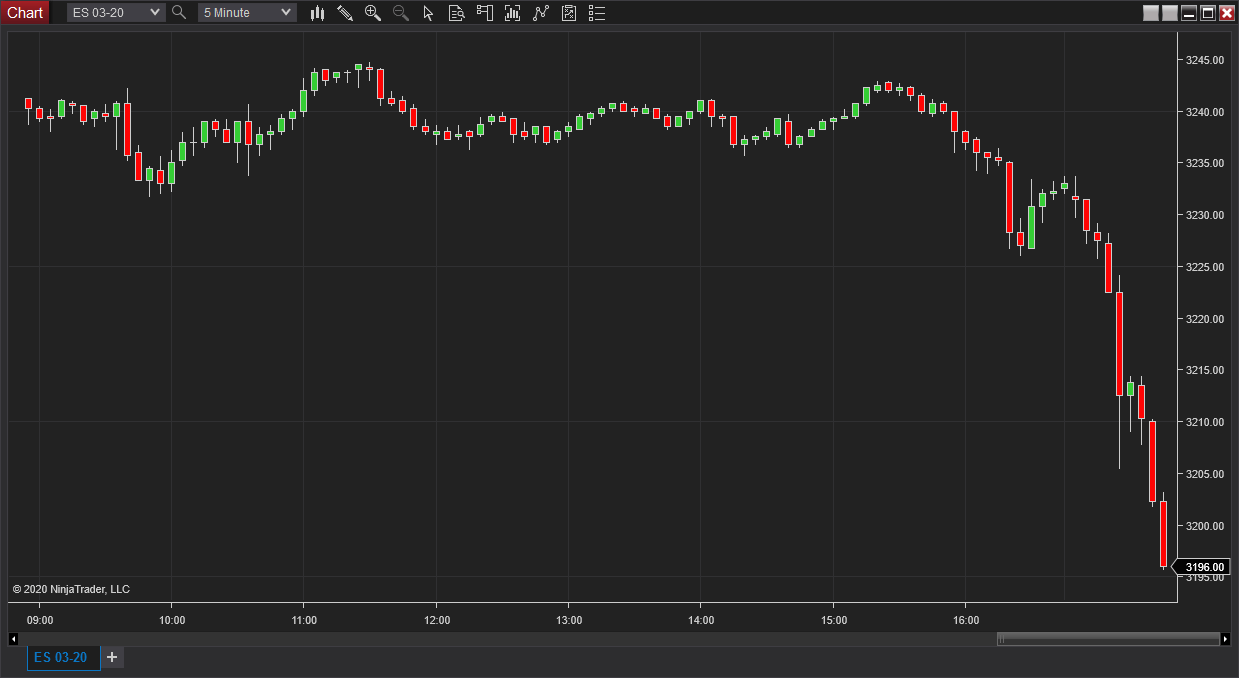Click the zoom in magnifier icon
This screenshot has width=1239, height=678.
point(373,13)
